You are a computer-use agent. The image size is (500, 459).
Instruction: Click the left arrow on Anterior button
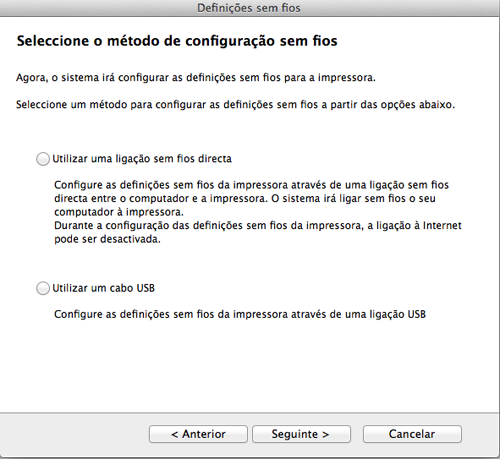point(175,434)
